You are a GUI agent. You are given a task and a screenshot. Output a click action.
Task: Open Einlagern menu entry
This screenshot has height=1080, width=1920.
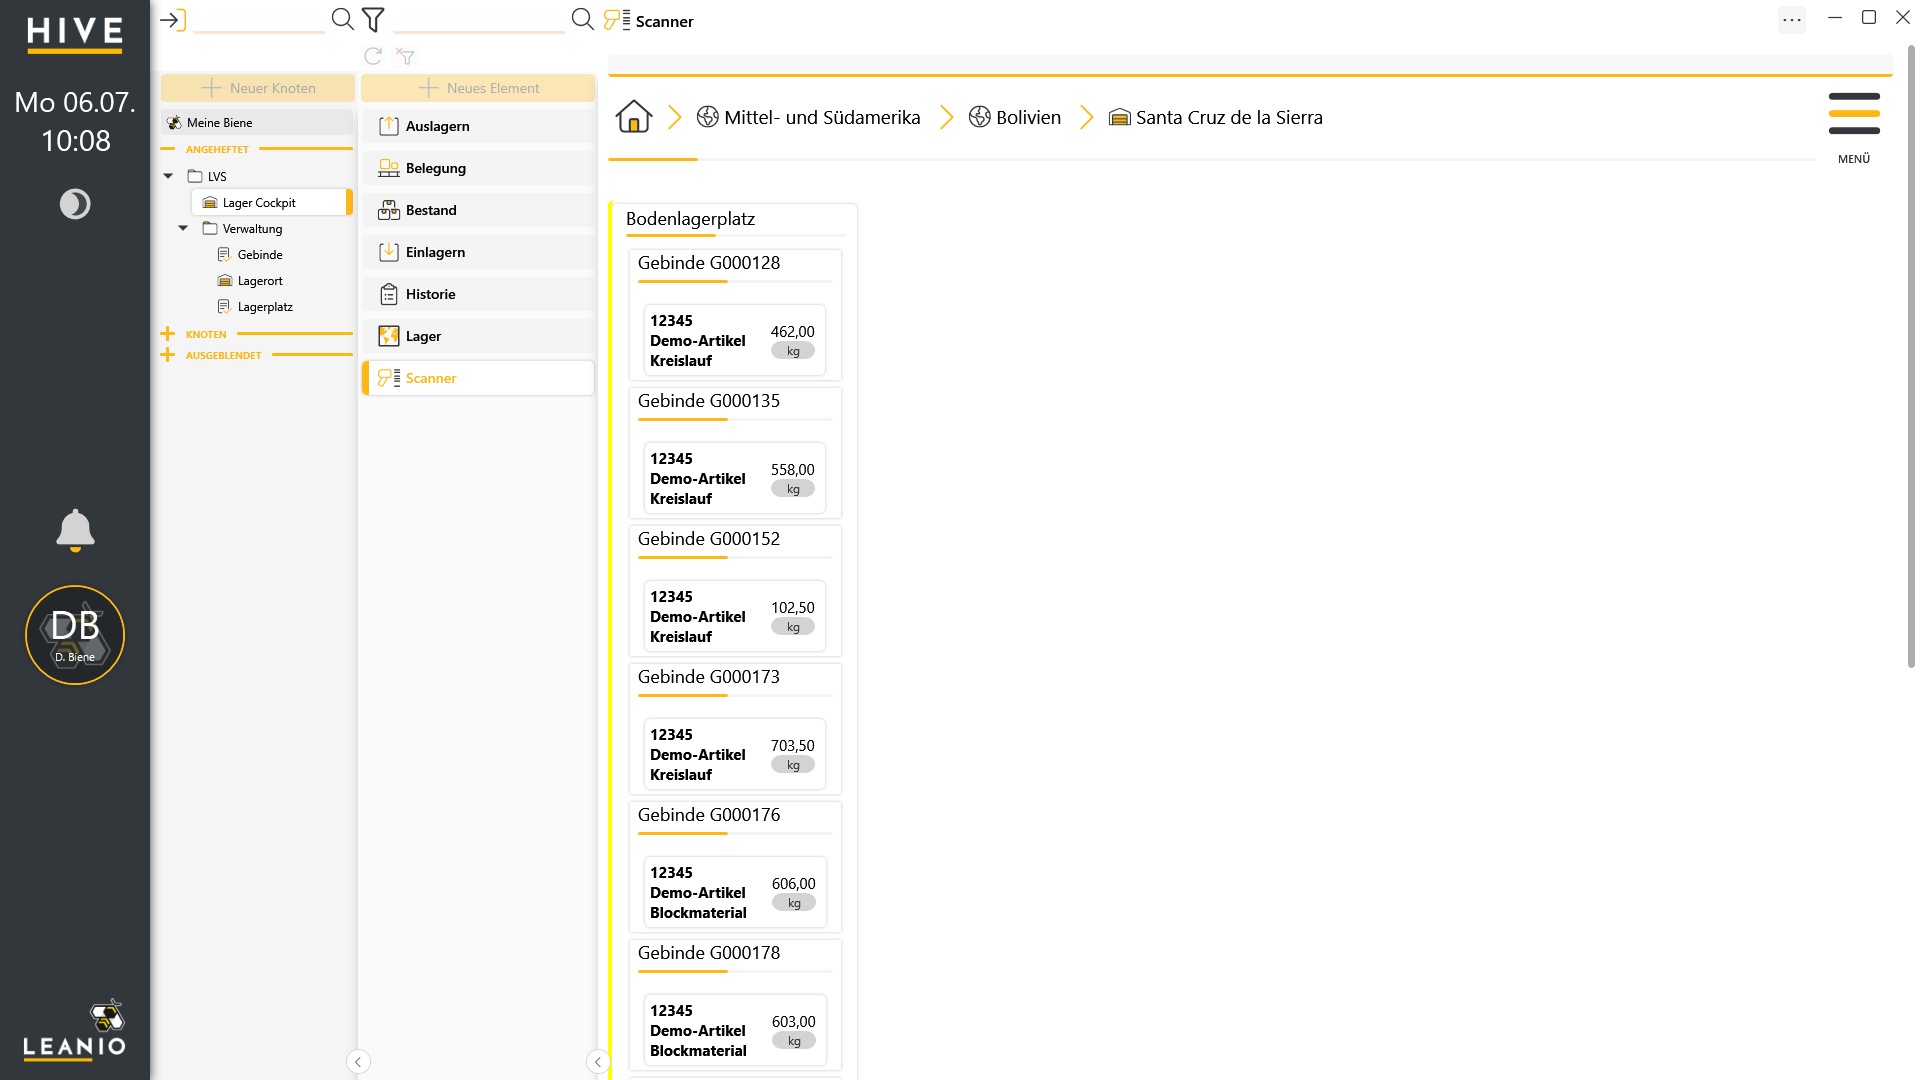[478, 252]
